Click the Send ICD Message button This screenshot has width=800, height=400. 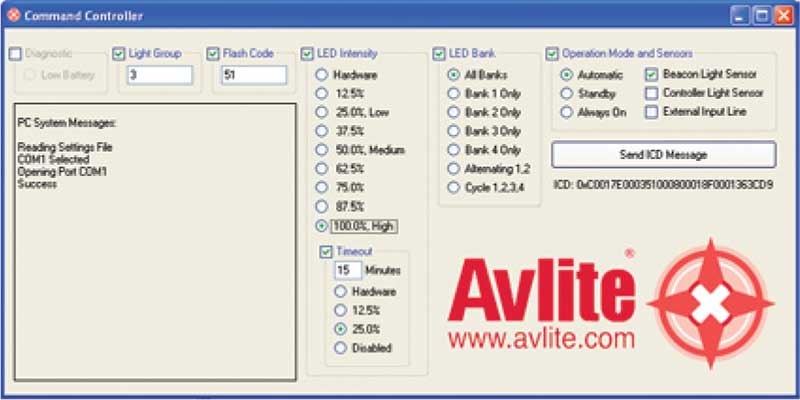click(663, 155)
